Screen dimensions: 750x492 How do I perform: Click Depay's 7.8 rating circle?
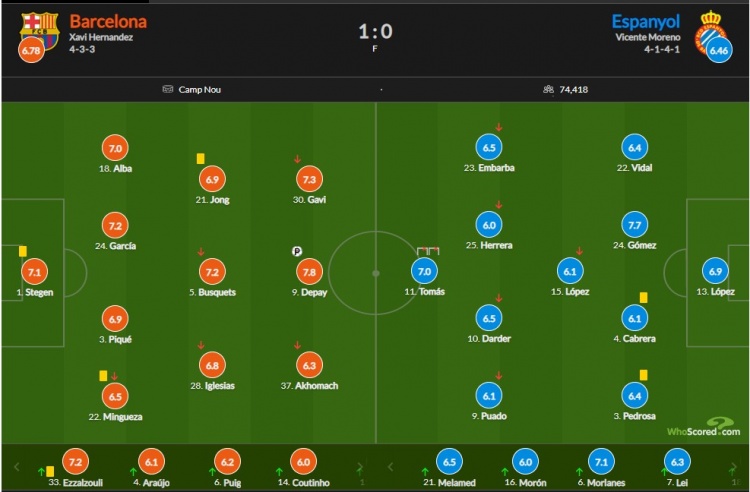click(x=309, y=272)
